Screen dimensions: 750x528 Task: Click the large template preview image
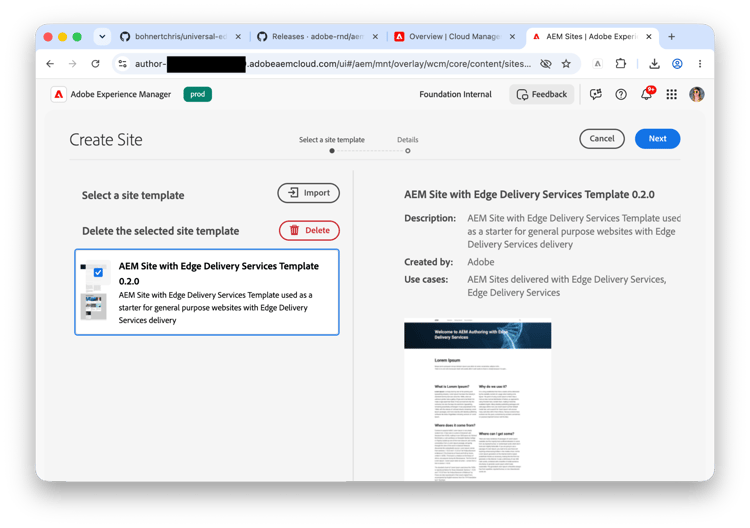coord(477,400)
